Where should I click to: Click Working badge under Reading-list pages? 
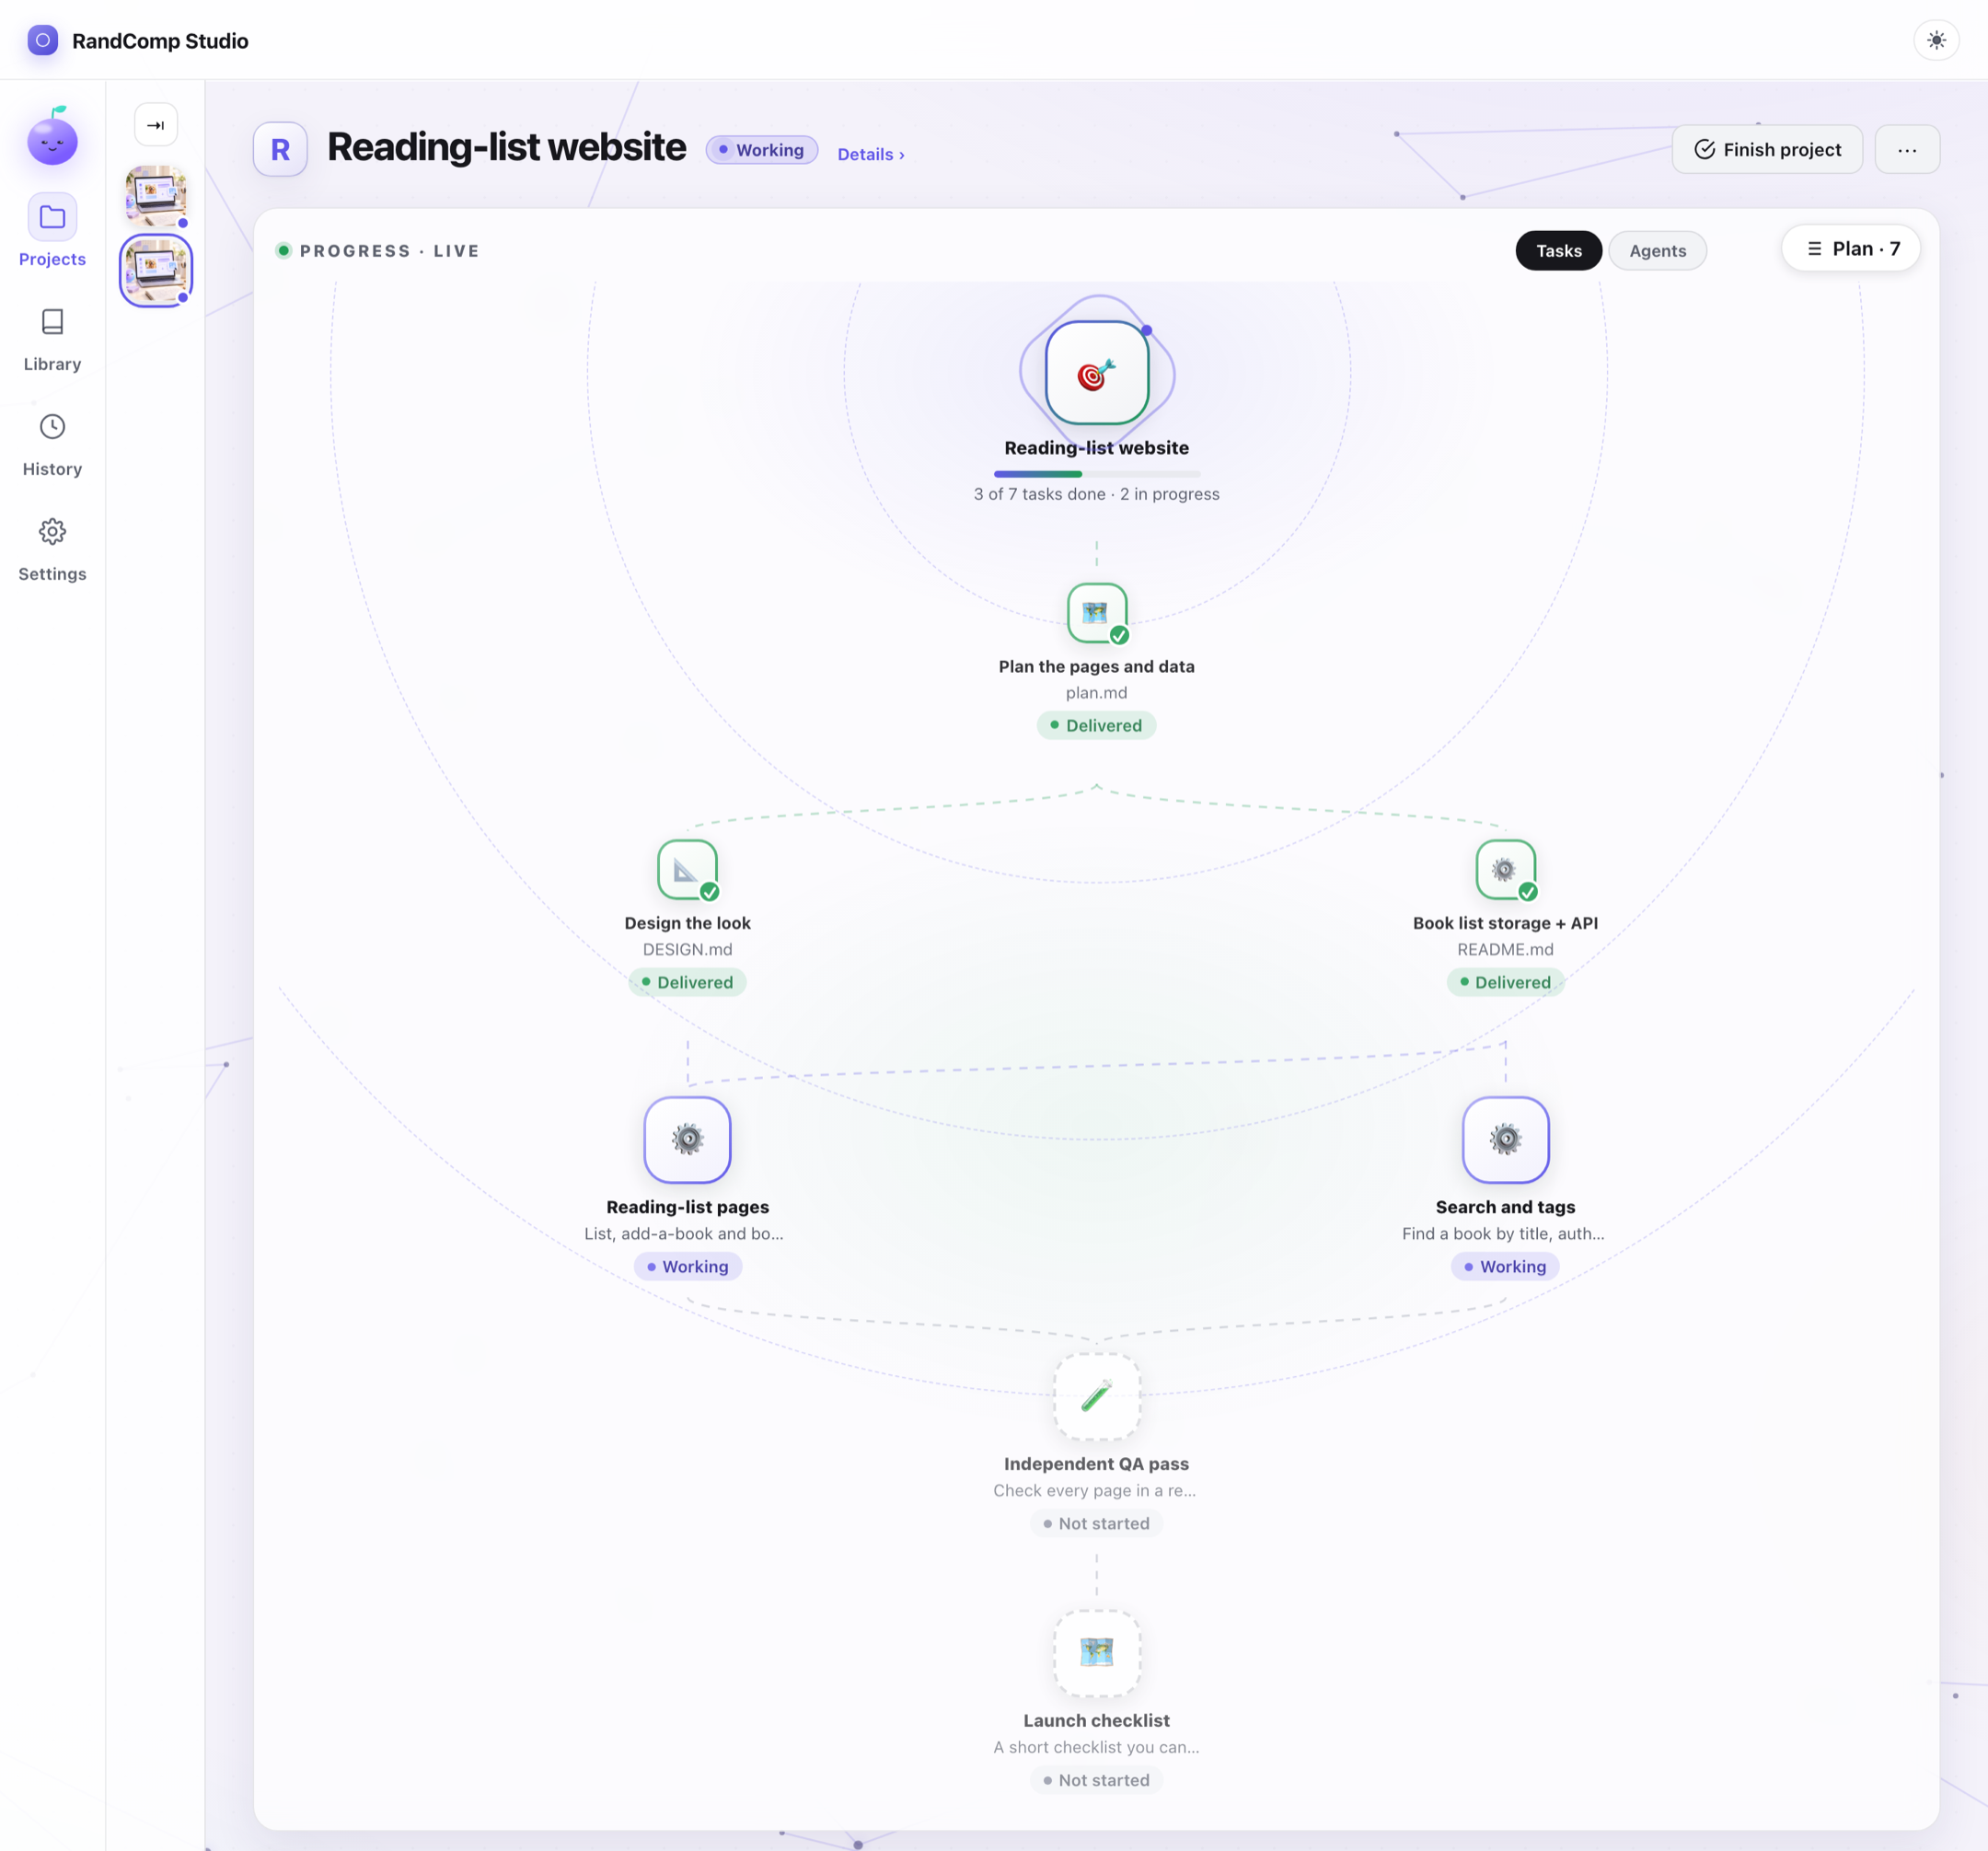(x=687, y=1266)
